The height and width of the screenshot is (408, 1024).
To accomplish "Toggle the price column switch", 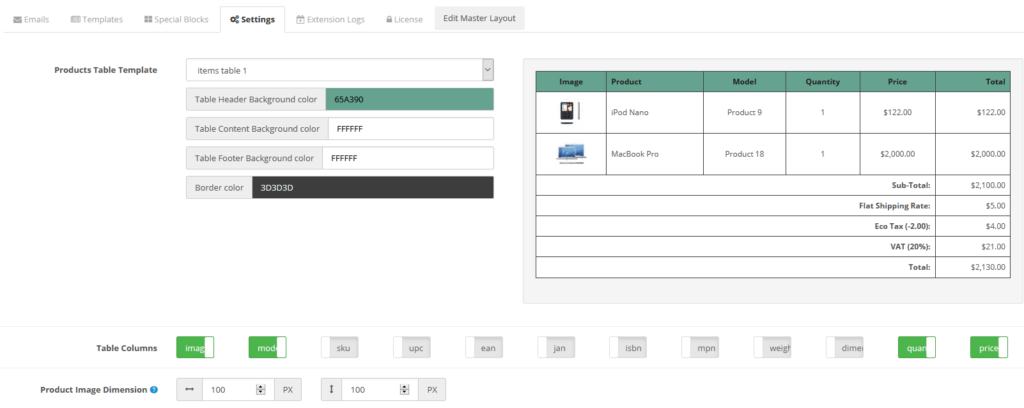I will [x=989, y=347].
